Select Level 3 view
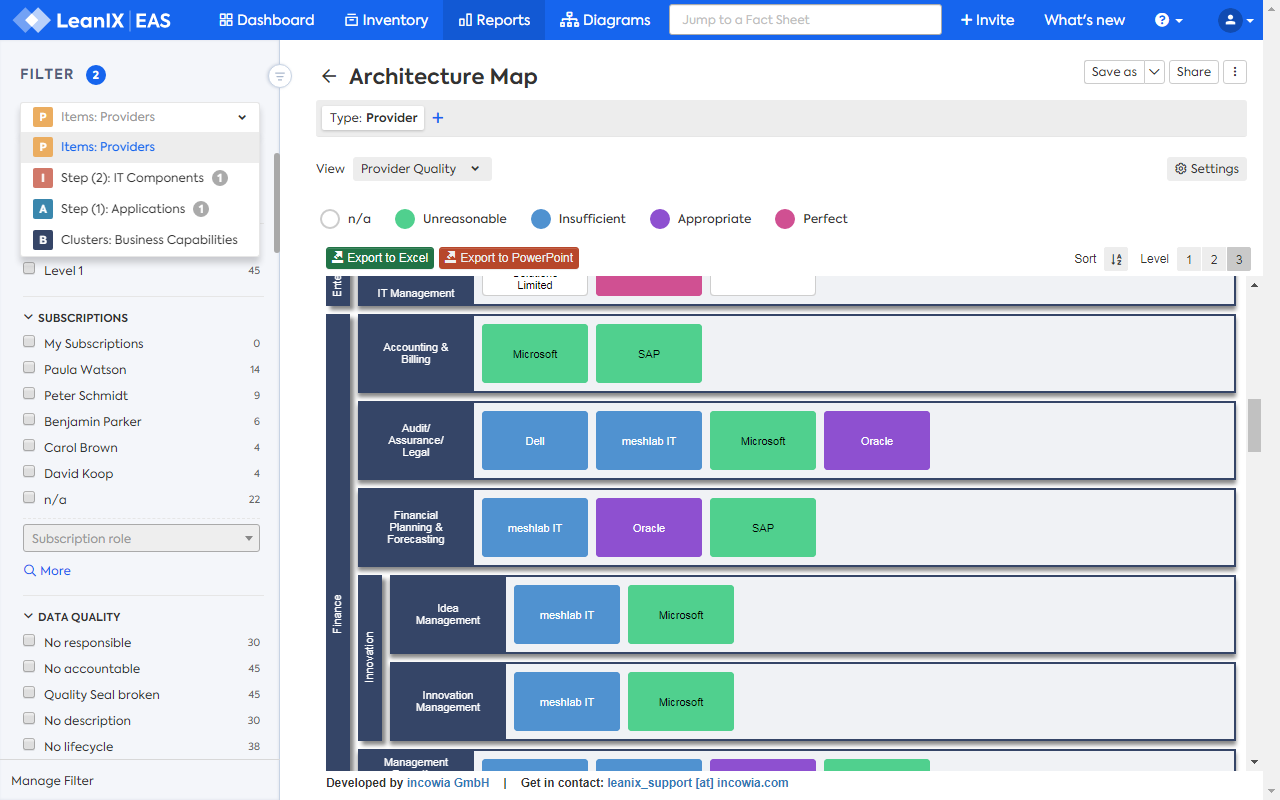Image resolution: width=1280 pixels, height=800 pixels. (1239, 259)
